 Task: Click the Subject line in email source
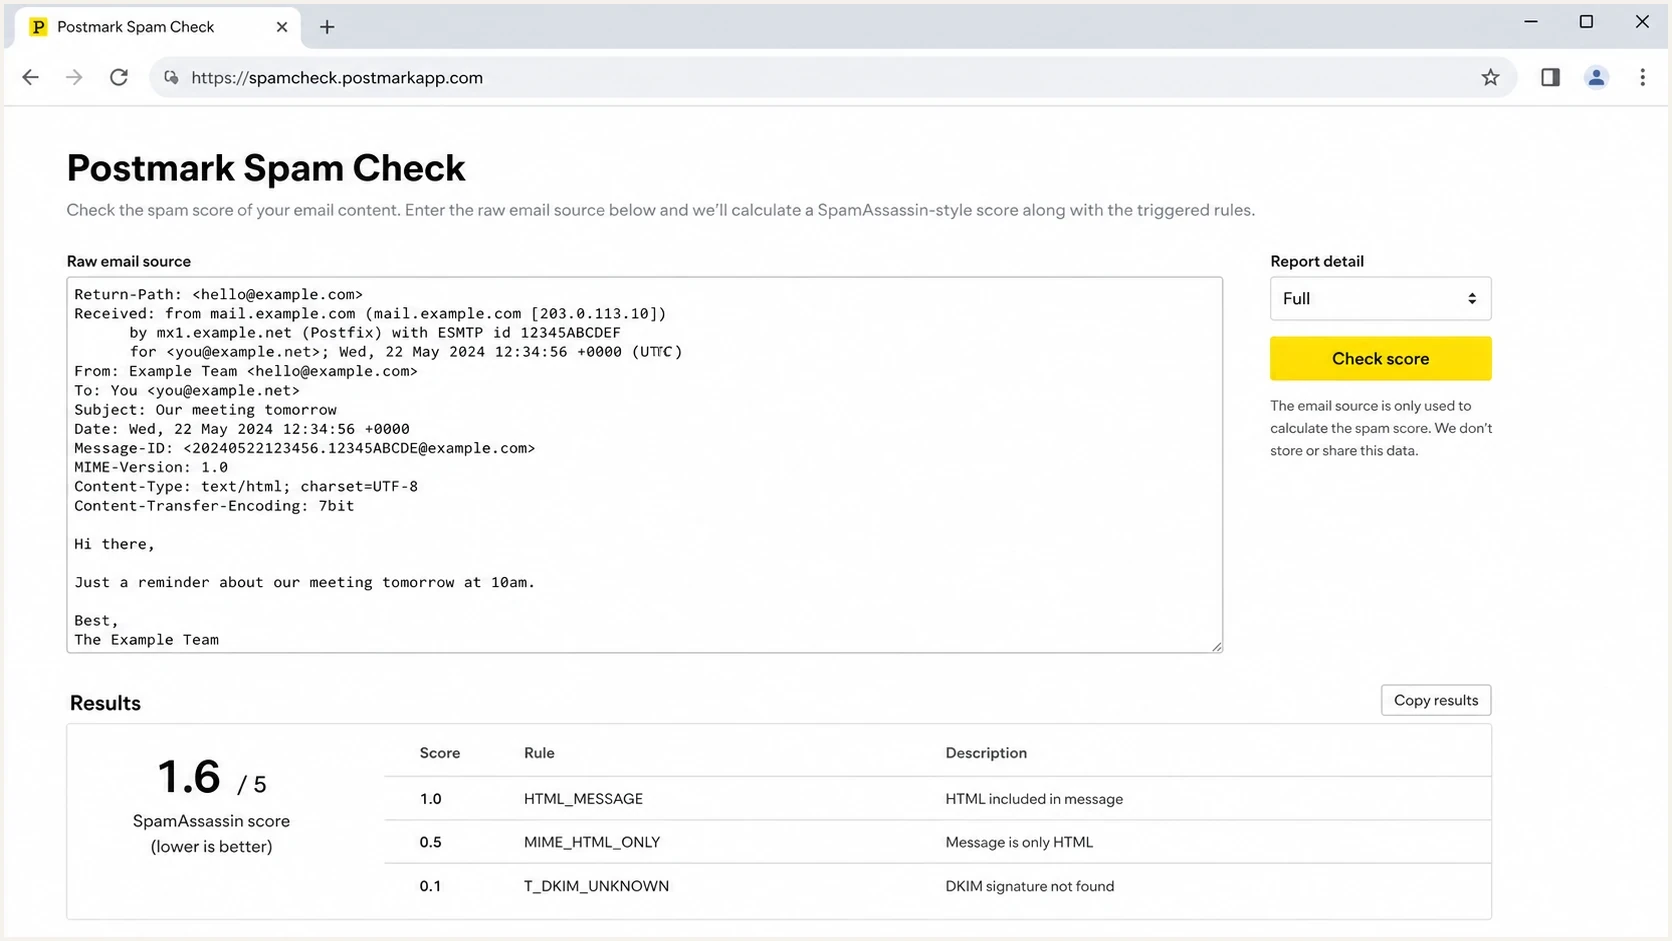[205, 410]
